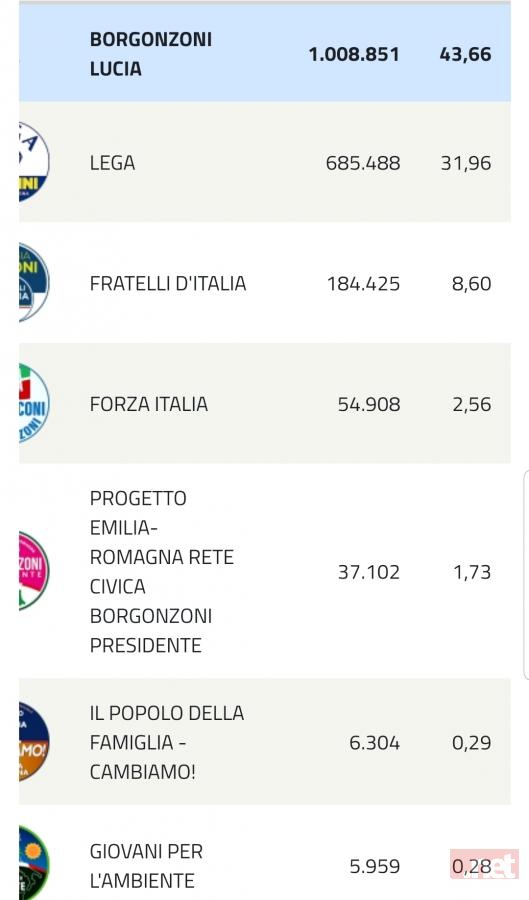Click the Progetto Emilia-Romagna Rete Civica logo
This screenshot has height=900, width=529.
[x=34, y=571]
